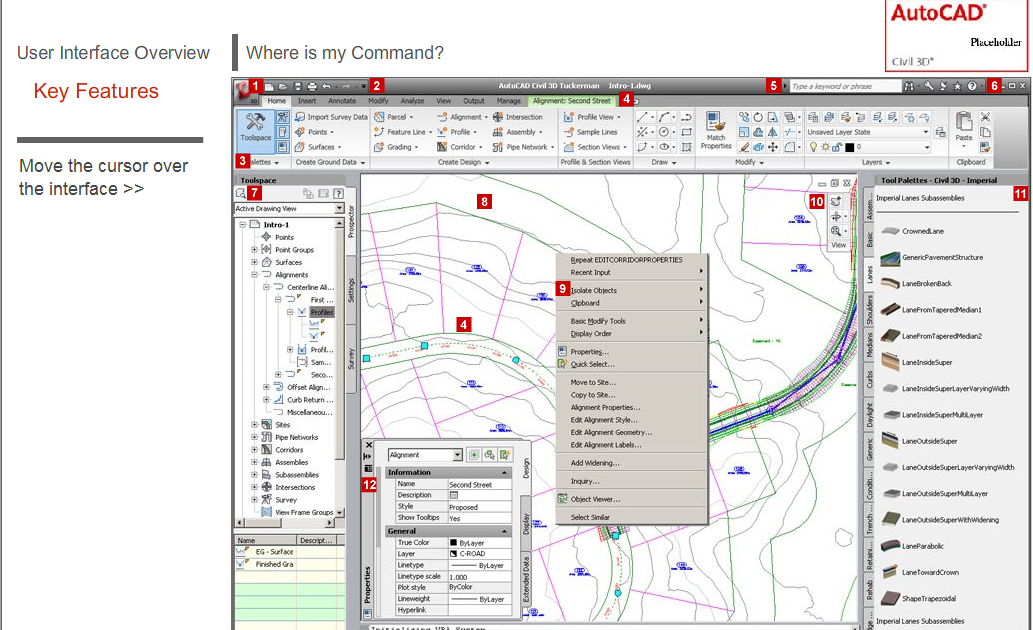Open the Intersection tool in Create Design
The image size is (1033, 630).
click(x=518, y=117)
